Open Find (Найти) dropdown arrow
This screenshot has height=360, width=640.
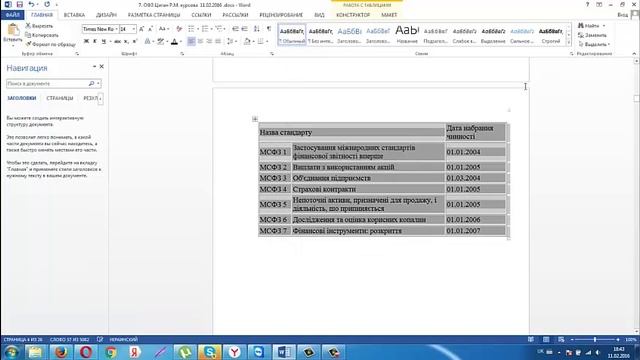[x=604, y=26]
